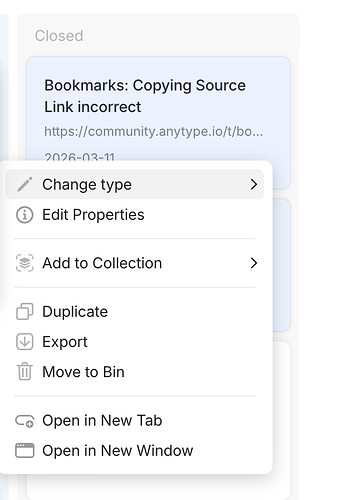Click the 2026-03-11 date on the card
Viewport: 362px width, 500px height.
tap(80, 157)
